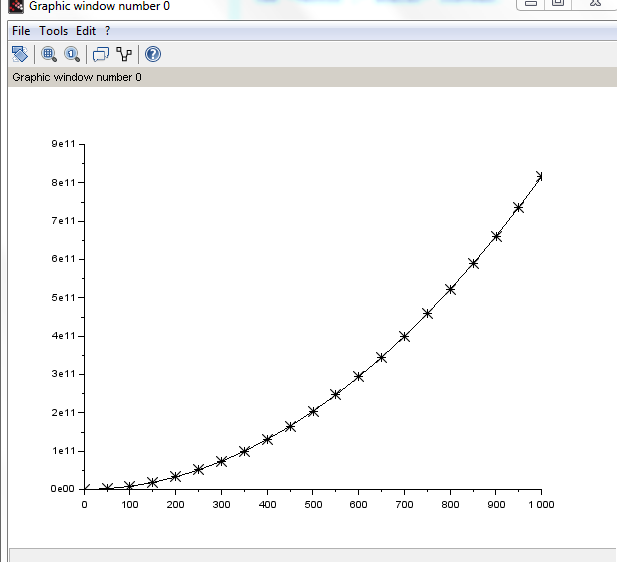This screenshot has width=617, height=562.
Task: Click the star marker at x=300
Action: pos(222,461)
